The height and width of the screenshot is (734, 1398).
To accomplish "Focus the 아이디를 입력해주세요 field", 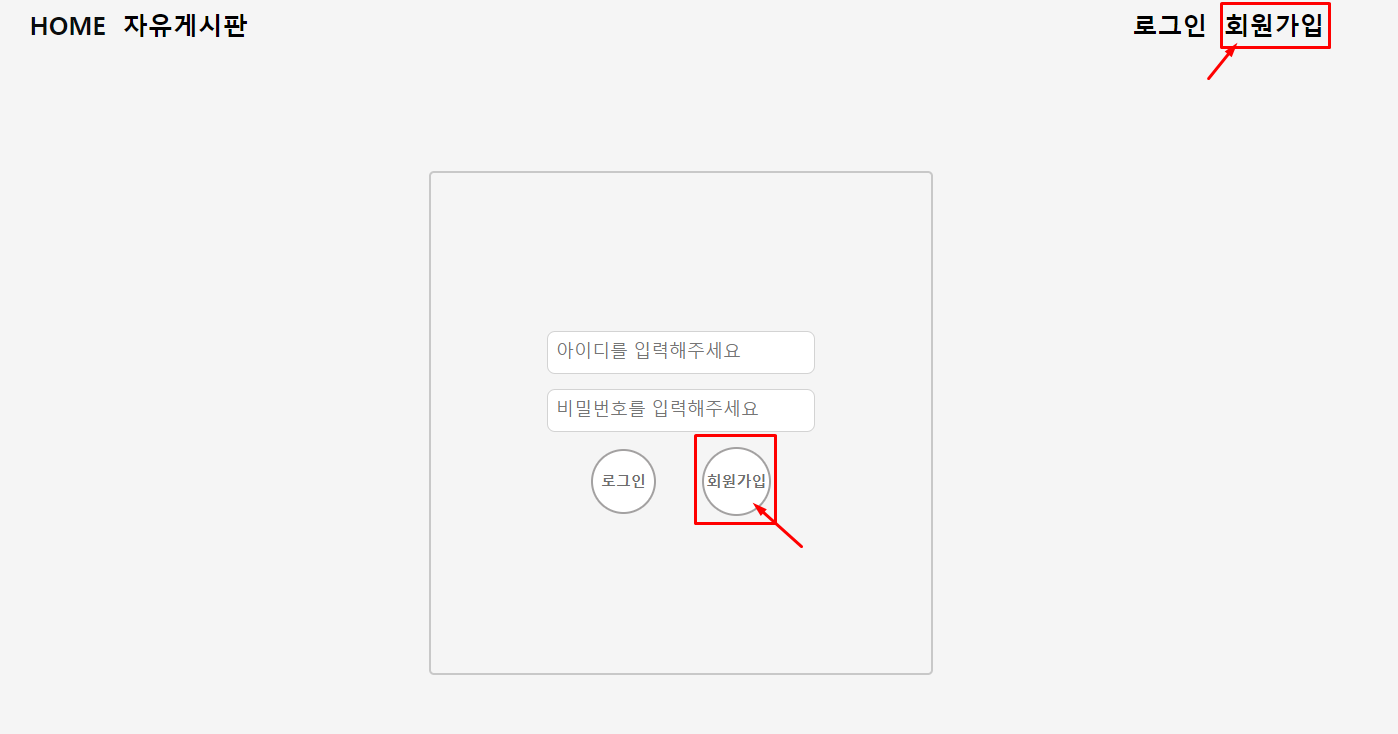I will 681,352.
